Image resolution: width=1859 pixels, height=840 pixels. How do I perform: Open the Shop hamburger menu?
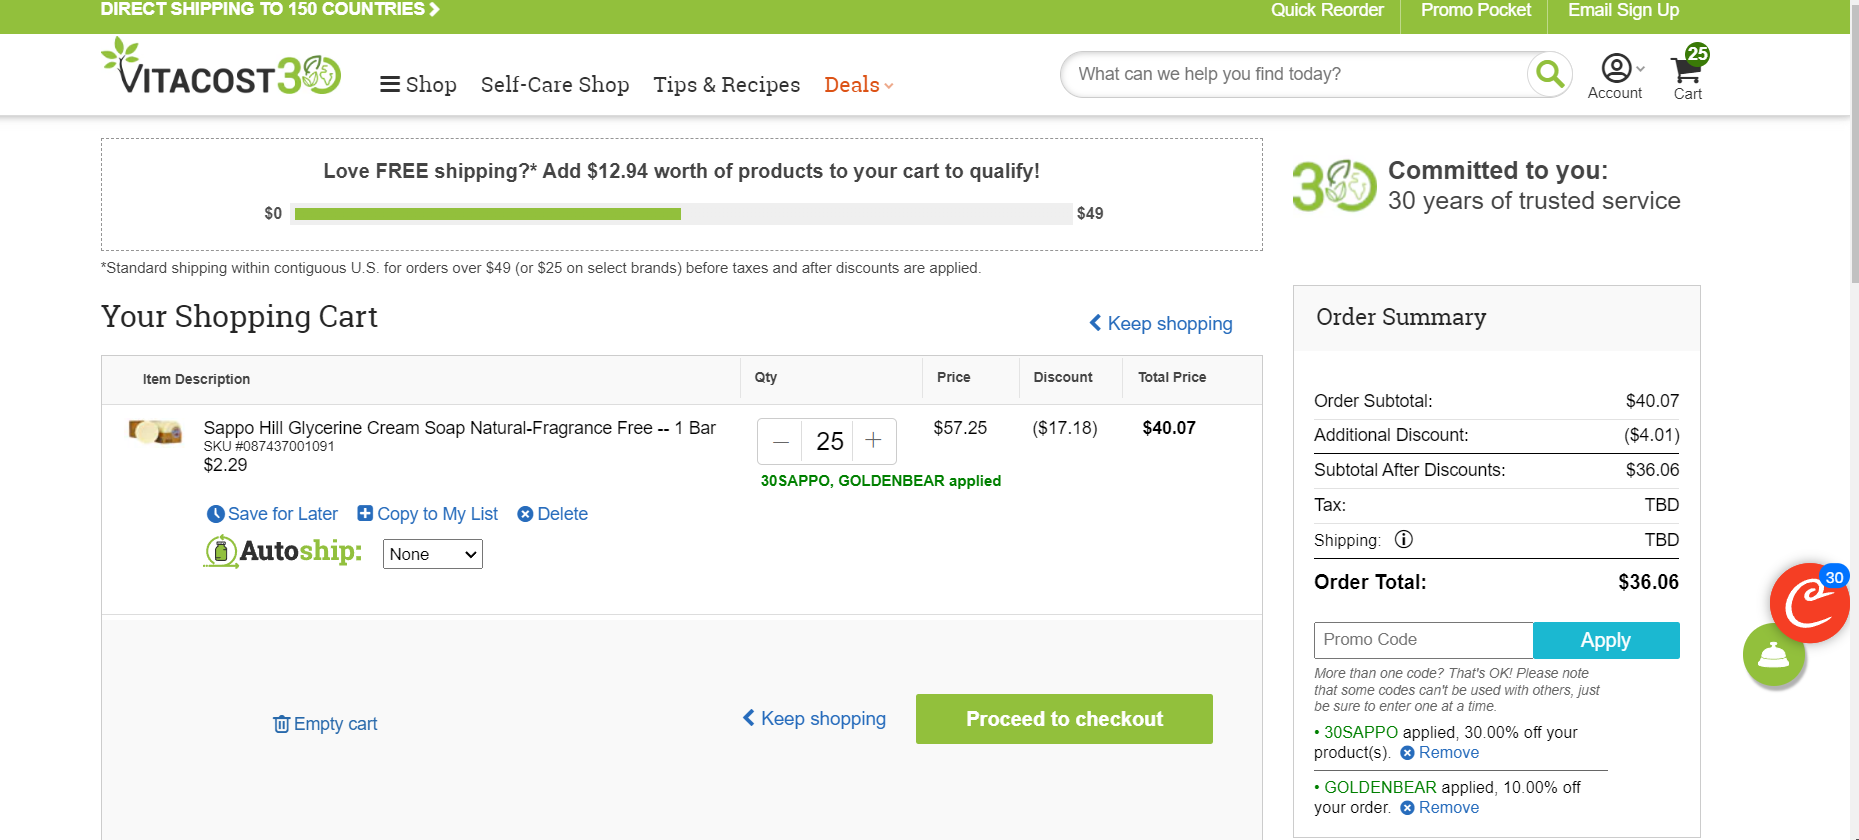[x=418, y=85]
